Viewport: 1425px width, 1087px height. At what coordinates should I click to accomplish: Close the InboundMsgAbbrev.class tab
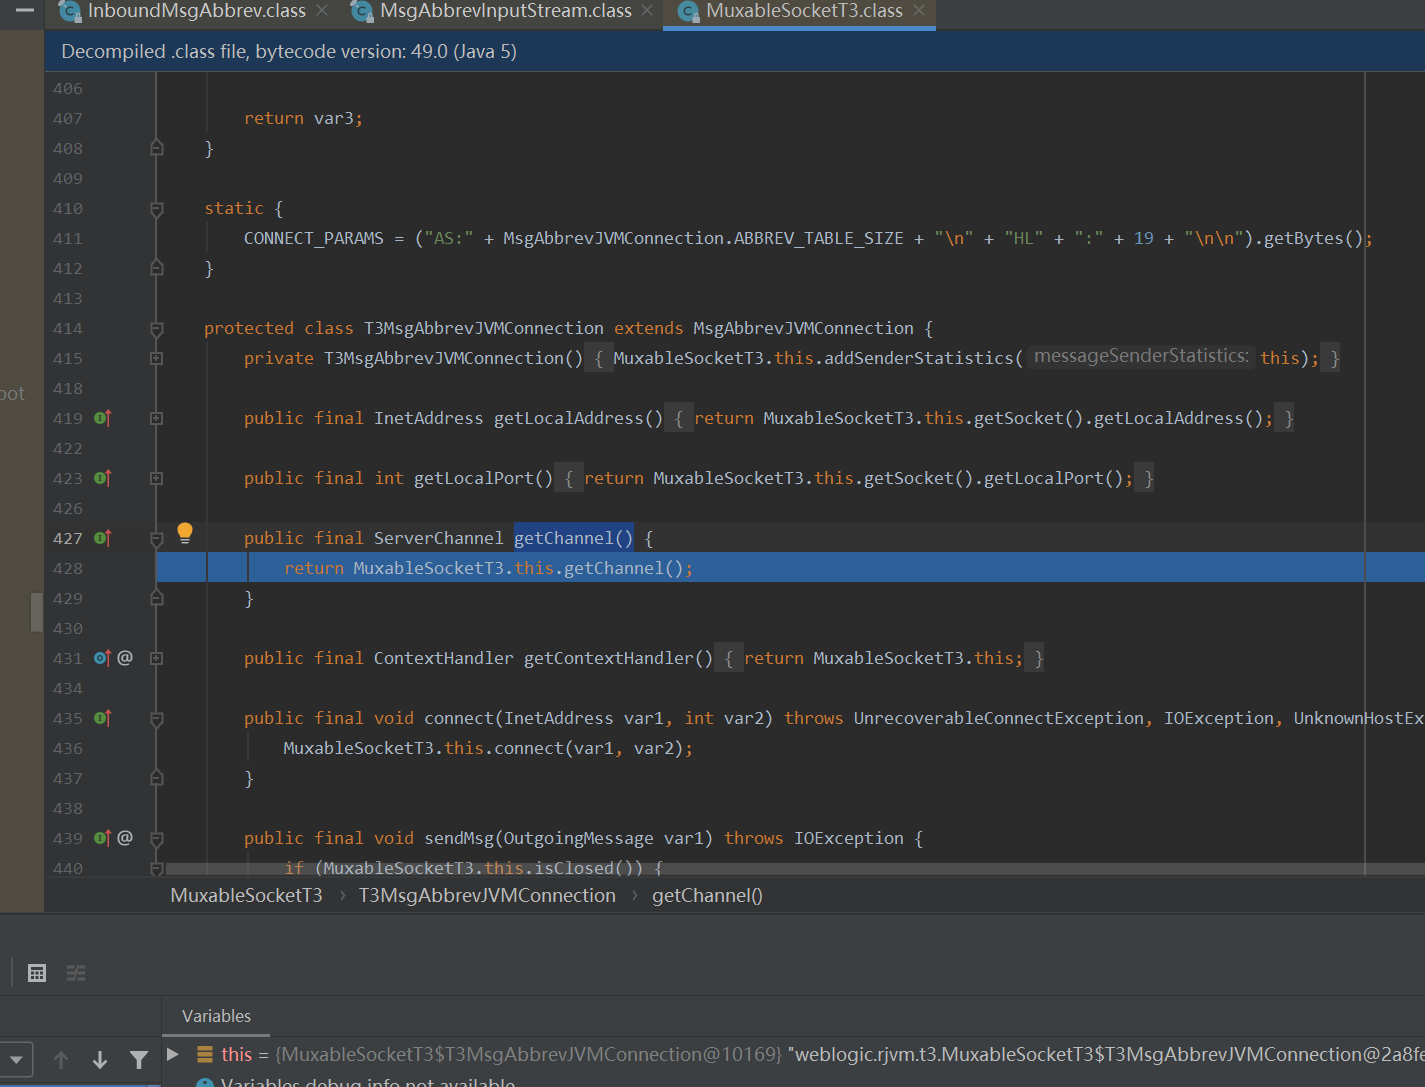[322, 10]
